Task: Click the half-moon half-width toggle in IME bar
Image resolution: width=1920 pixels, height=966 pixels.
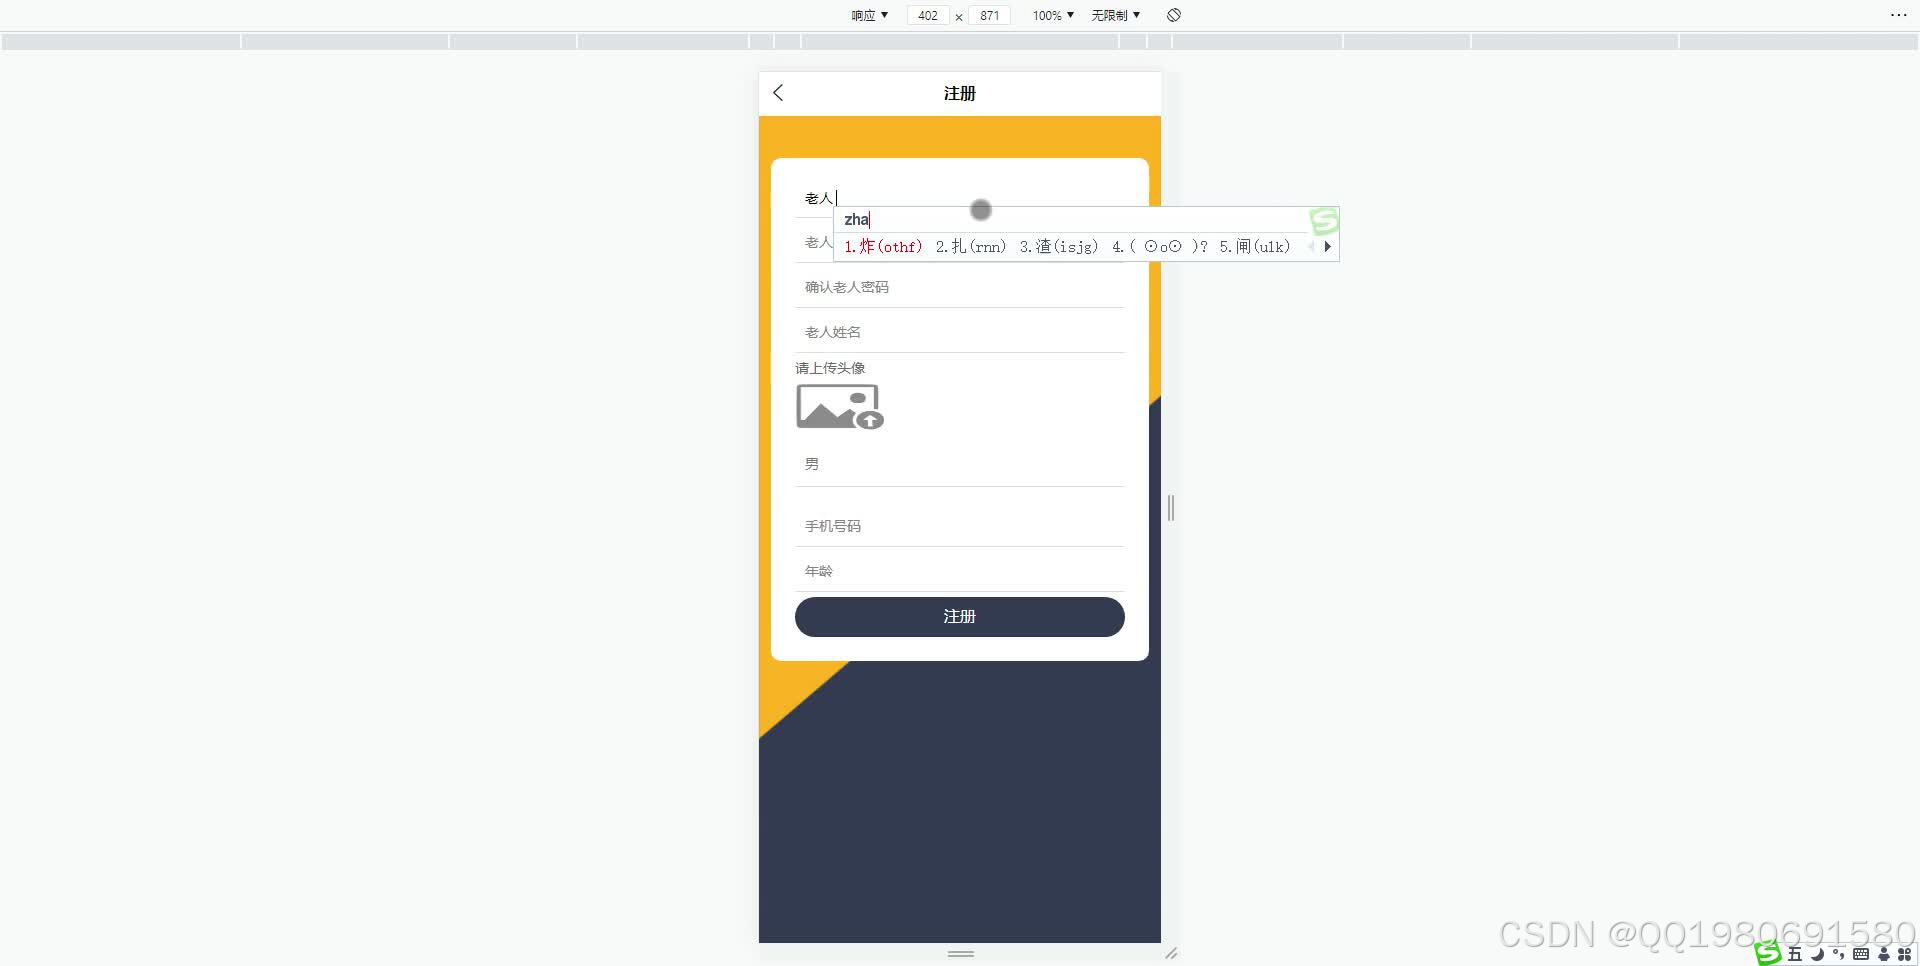Action: click(1817, 954)
